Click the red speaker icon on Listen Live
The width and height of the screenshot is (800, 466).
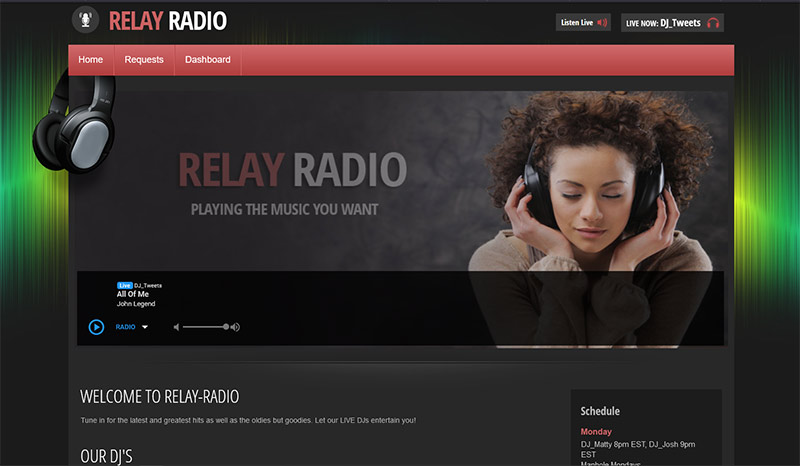tap(602, 22)
